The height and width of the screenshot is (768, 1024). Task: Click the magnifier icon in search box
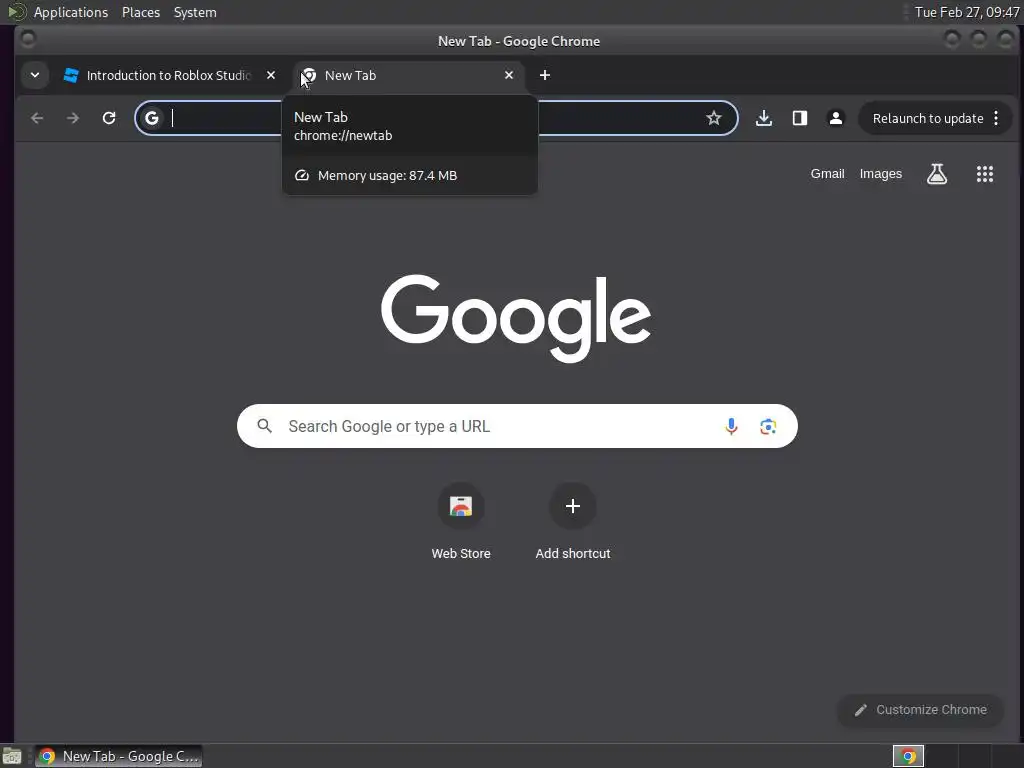tap(264, 426)
